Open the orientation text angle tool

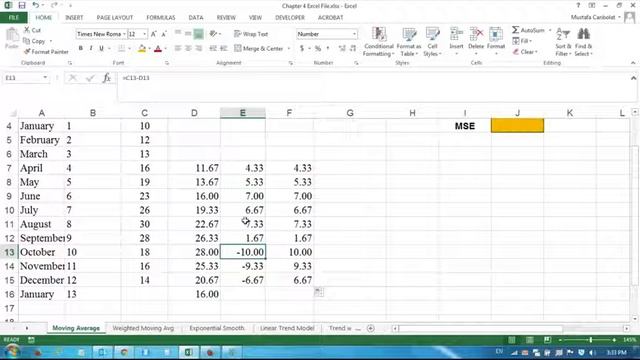tap(213, 34)
